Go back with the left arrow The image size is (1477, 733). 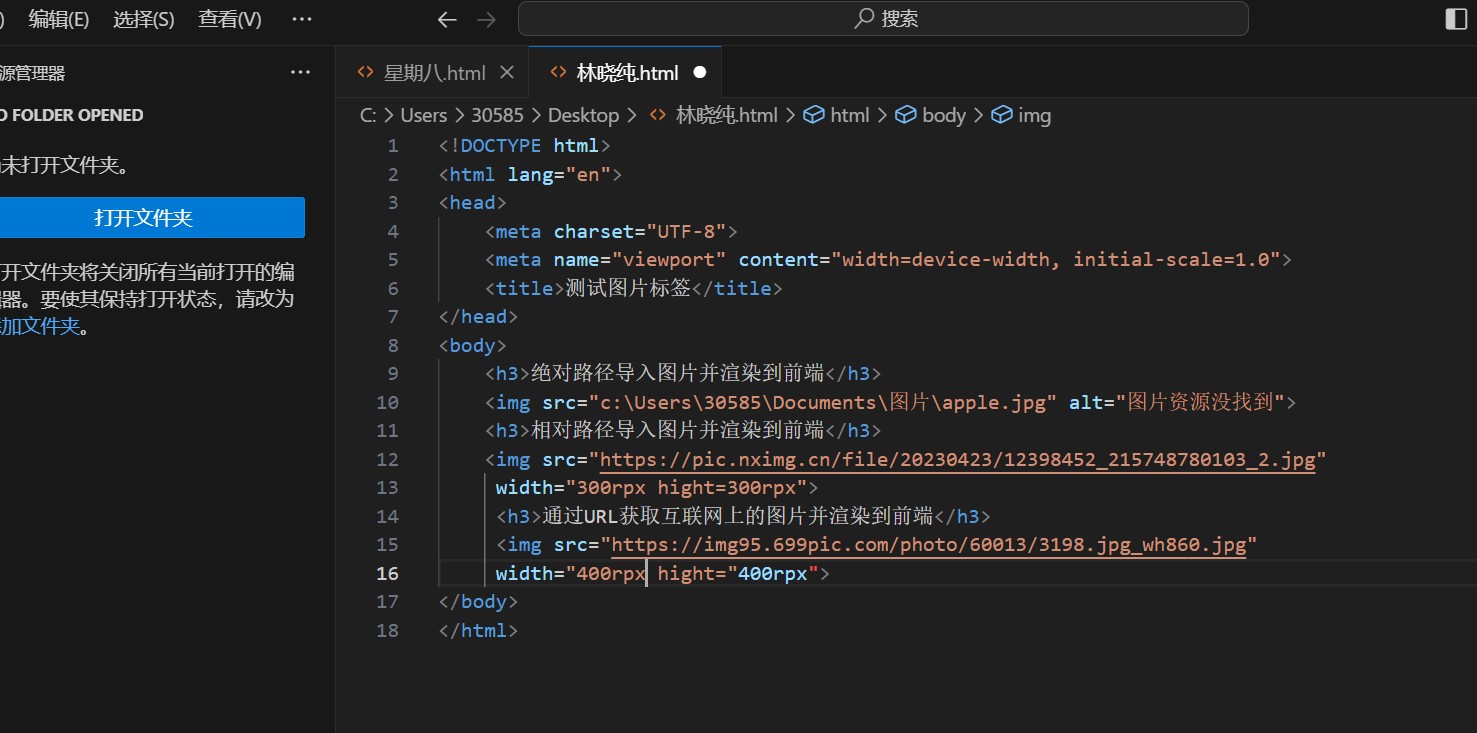click(x=447, y=19)
